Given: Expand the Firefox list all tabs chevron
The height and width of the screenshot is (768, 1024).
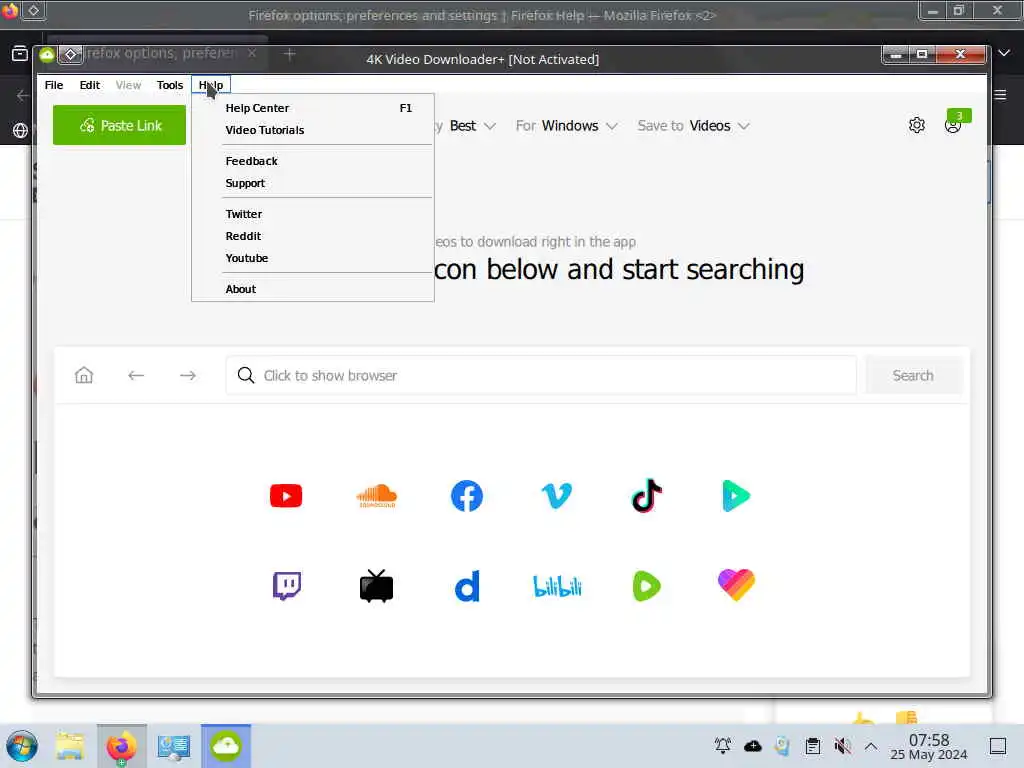Looking at the screenshot, I should pos(1004,53).
